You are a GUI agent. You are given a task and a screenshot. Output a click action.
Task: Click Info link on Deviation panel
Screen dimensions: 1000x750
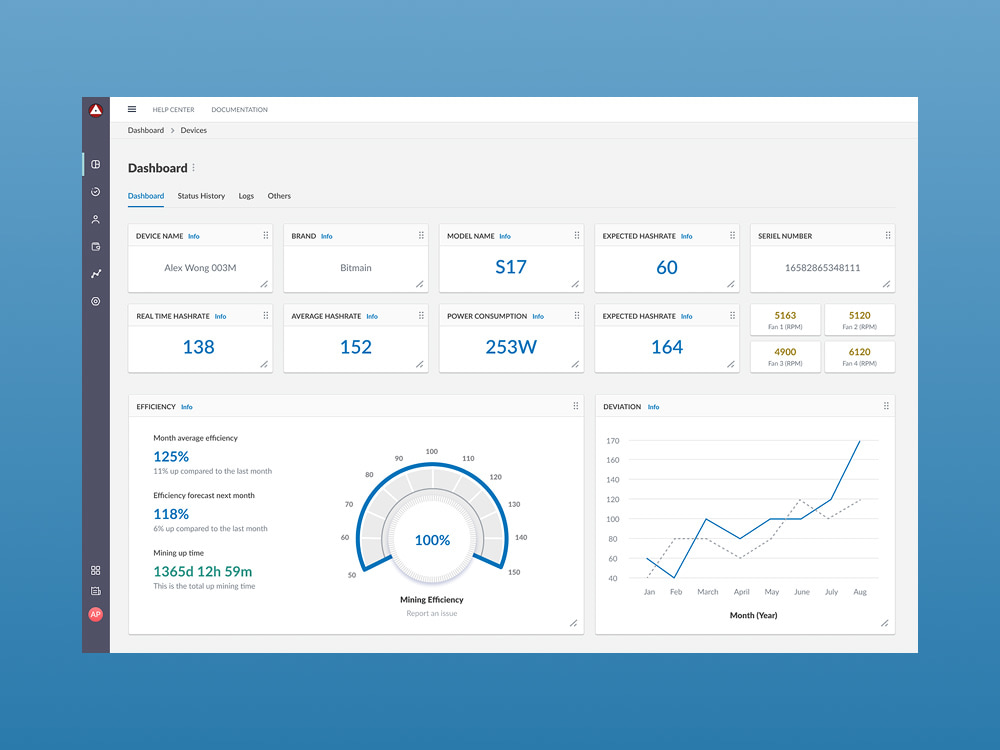click(654, 407)
